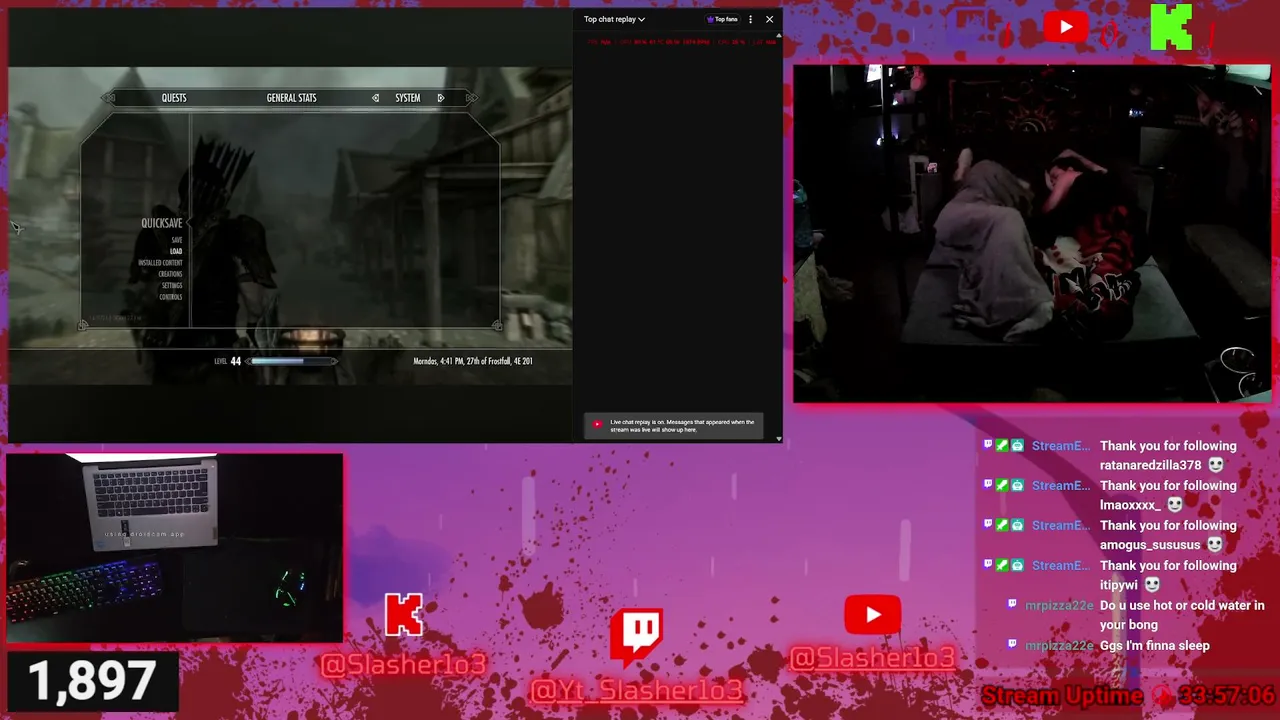Click bot badge on ratanaredzilla378 message
Viewport: 1280px width, 720px height.
1017,446
